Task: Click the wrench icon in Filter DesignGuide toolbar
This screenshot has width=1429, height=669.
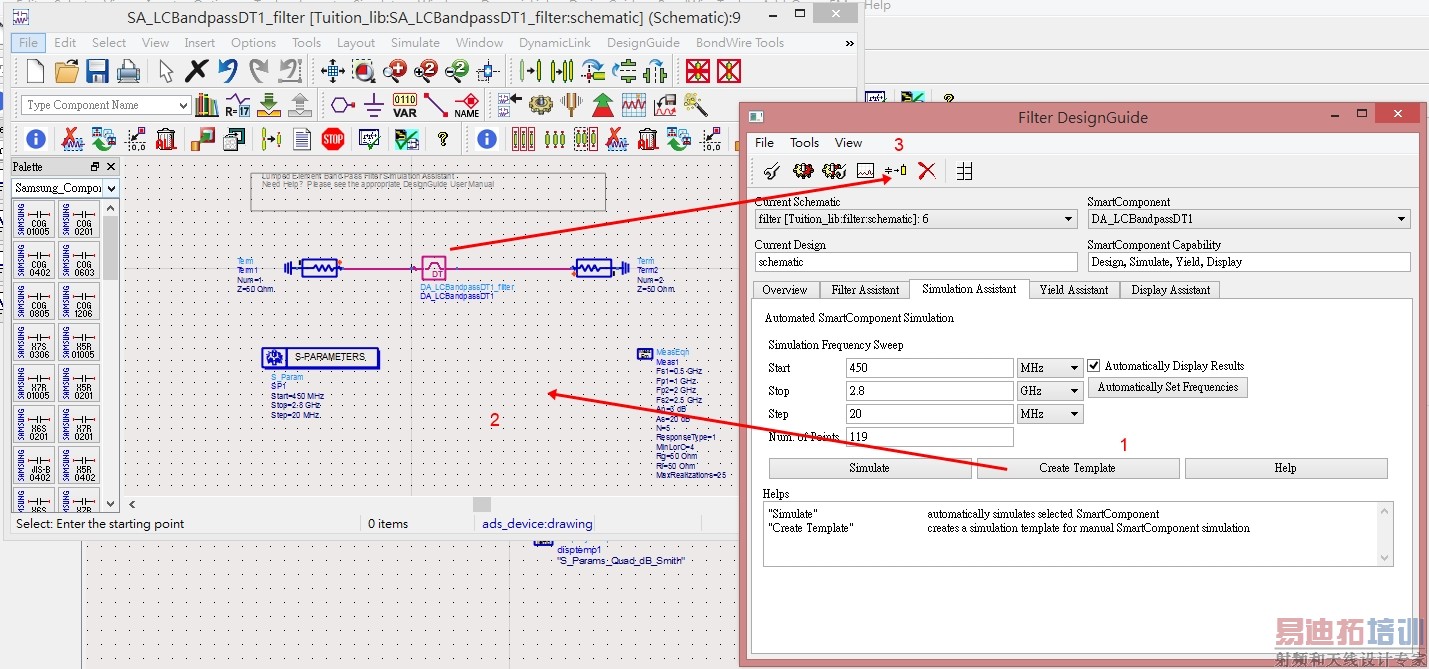Action: pos(771,171)
